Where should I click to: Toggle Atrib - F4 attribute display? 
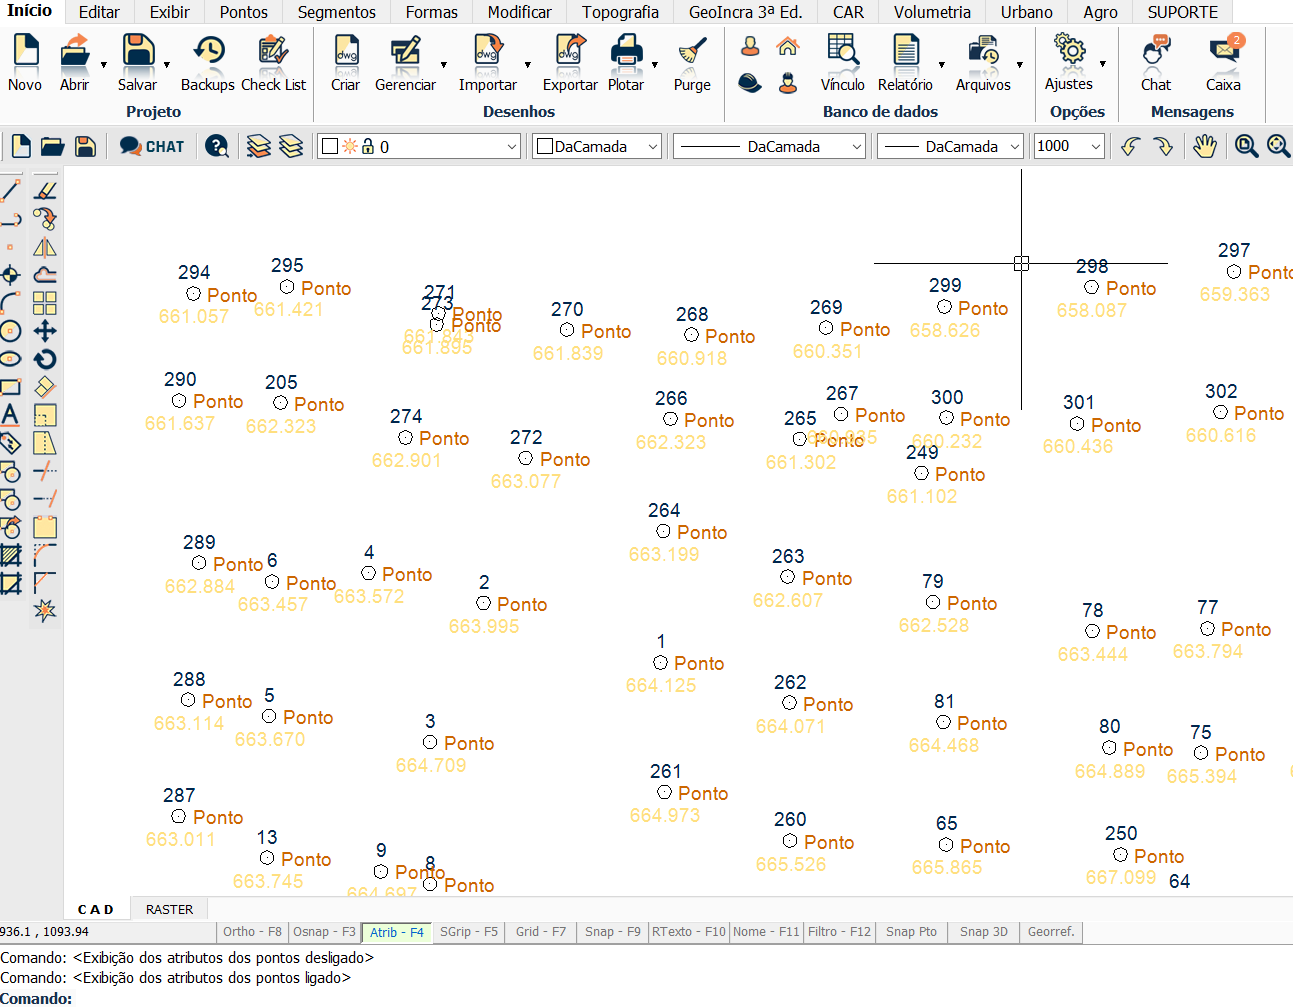click(x=396, y=932)
